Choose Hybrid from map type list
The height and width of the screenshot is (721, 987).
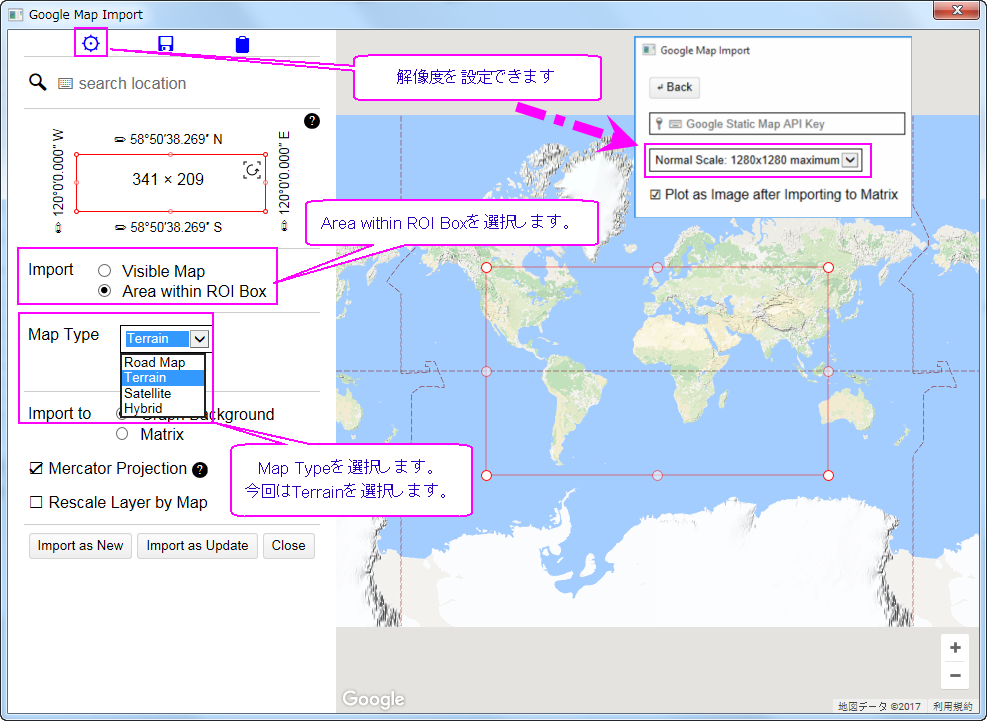point(163,408)
